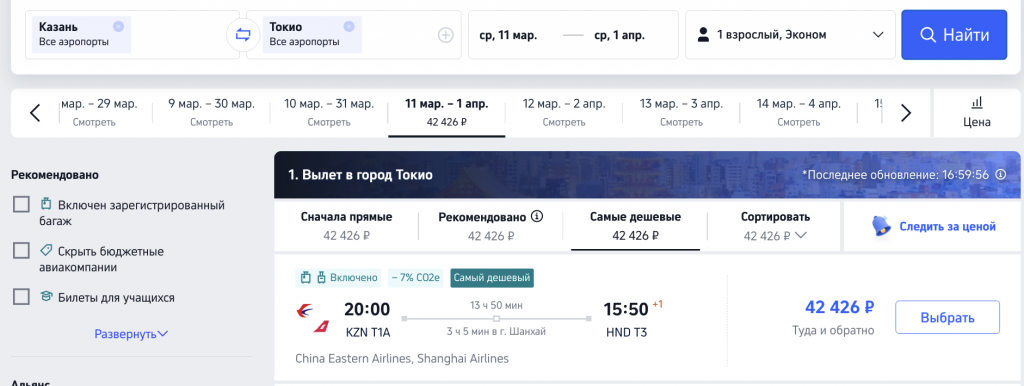Open the Цена price chart
The image size is (1024, 386).
click(x=977, y=112)
